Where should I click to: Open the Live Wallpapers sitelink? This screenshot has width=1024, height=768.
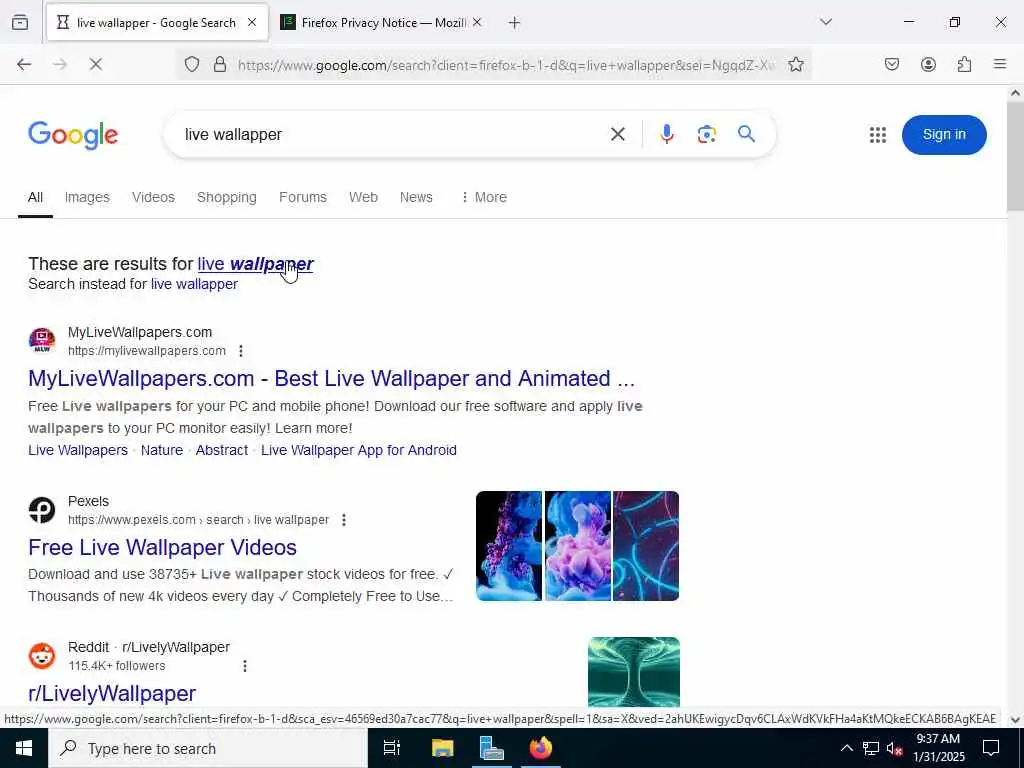click(78, 451)
